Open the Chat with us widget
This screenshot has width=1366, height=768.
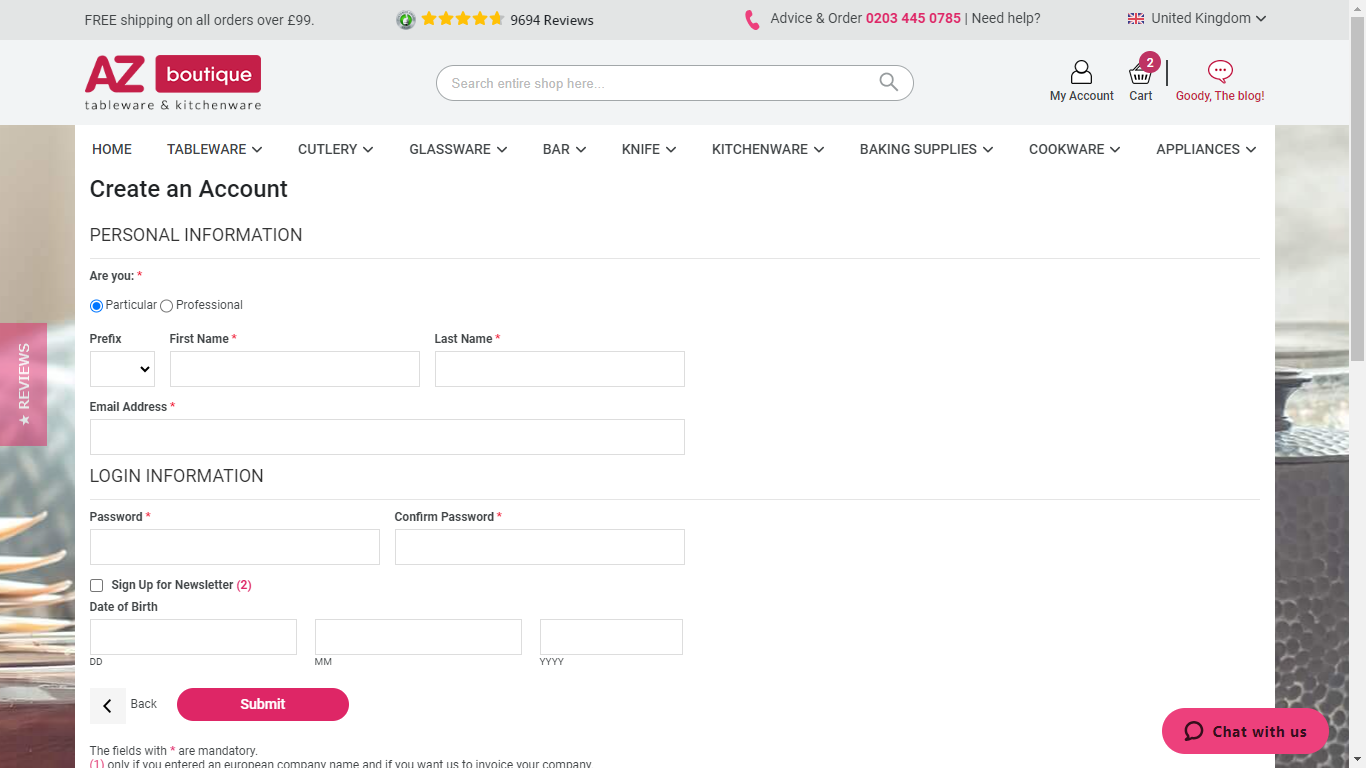coord(1245,731)
